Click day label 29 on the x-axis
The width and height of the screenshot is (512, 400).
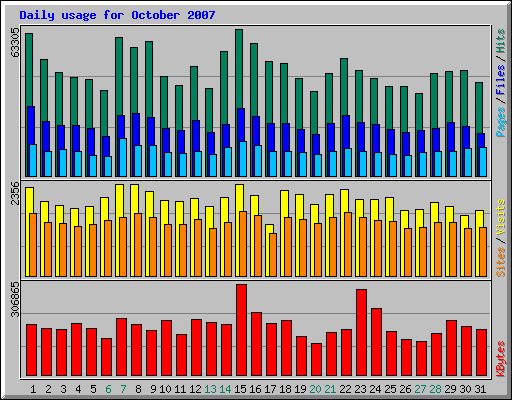point(450,389)
